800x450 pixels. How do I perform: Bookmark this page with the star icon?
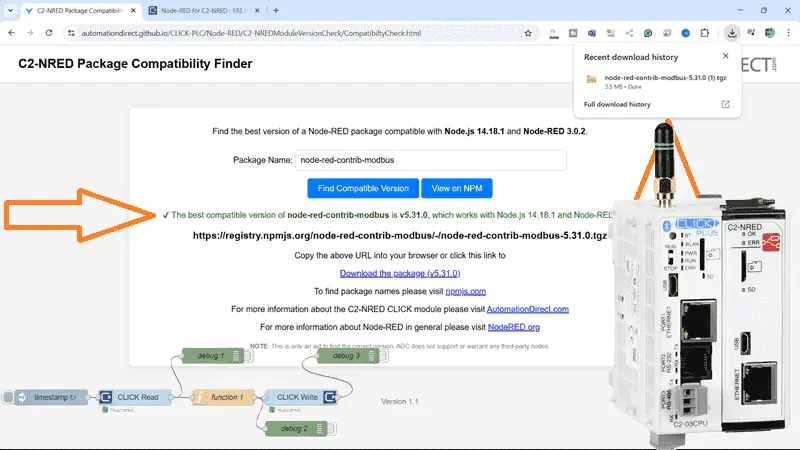click(x=528, y=33)
